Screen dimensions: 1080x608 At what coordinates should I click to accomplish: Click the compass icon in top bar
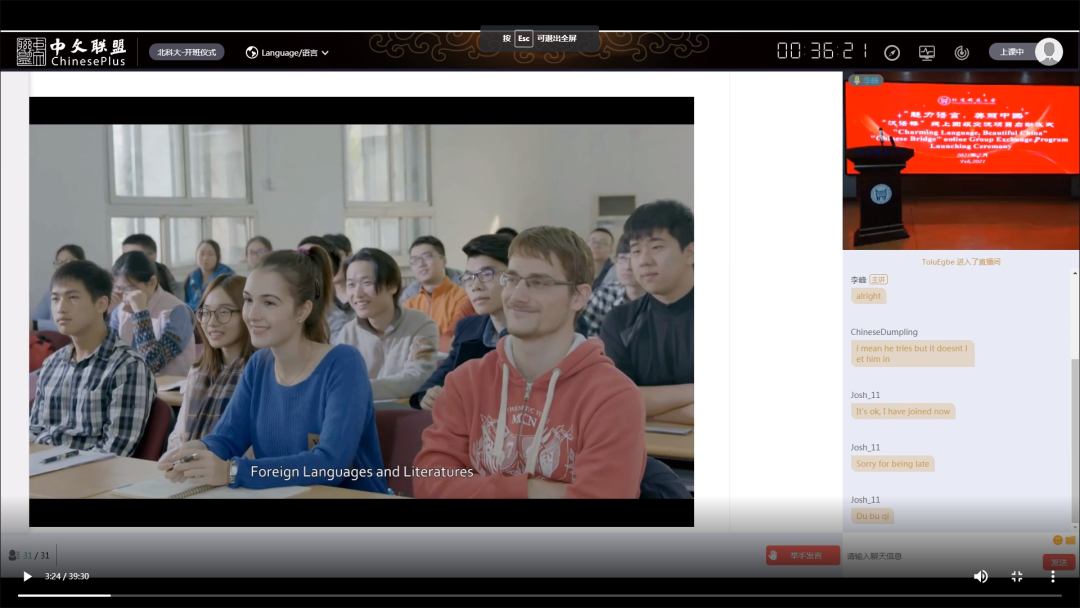click(892, 52)
